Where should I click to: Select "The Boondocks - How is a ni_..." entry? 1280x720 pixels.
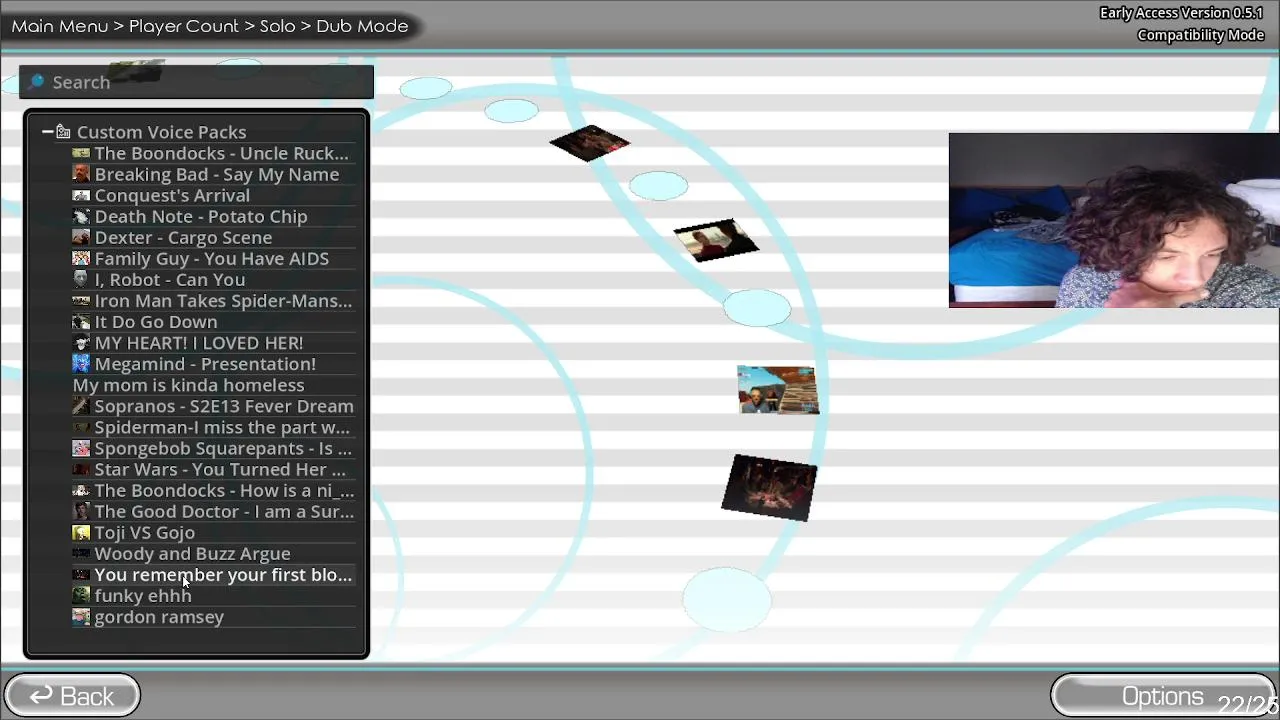coord(214,490)
